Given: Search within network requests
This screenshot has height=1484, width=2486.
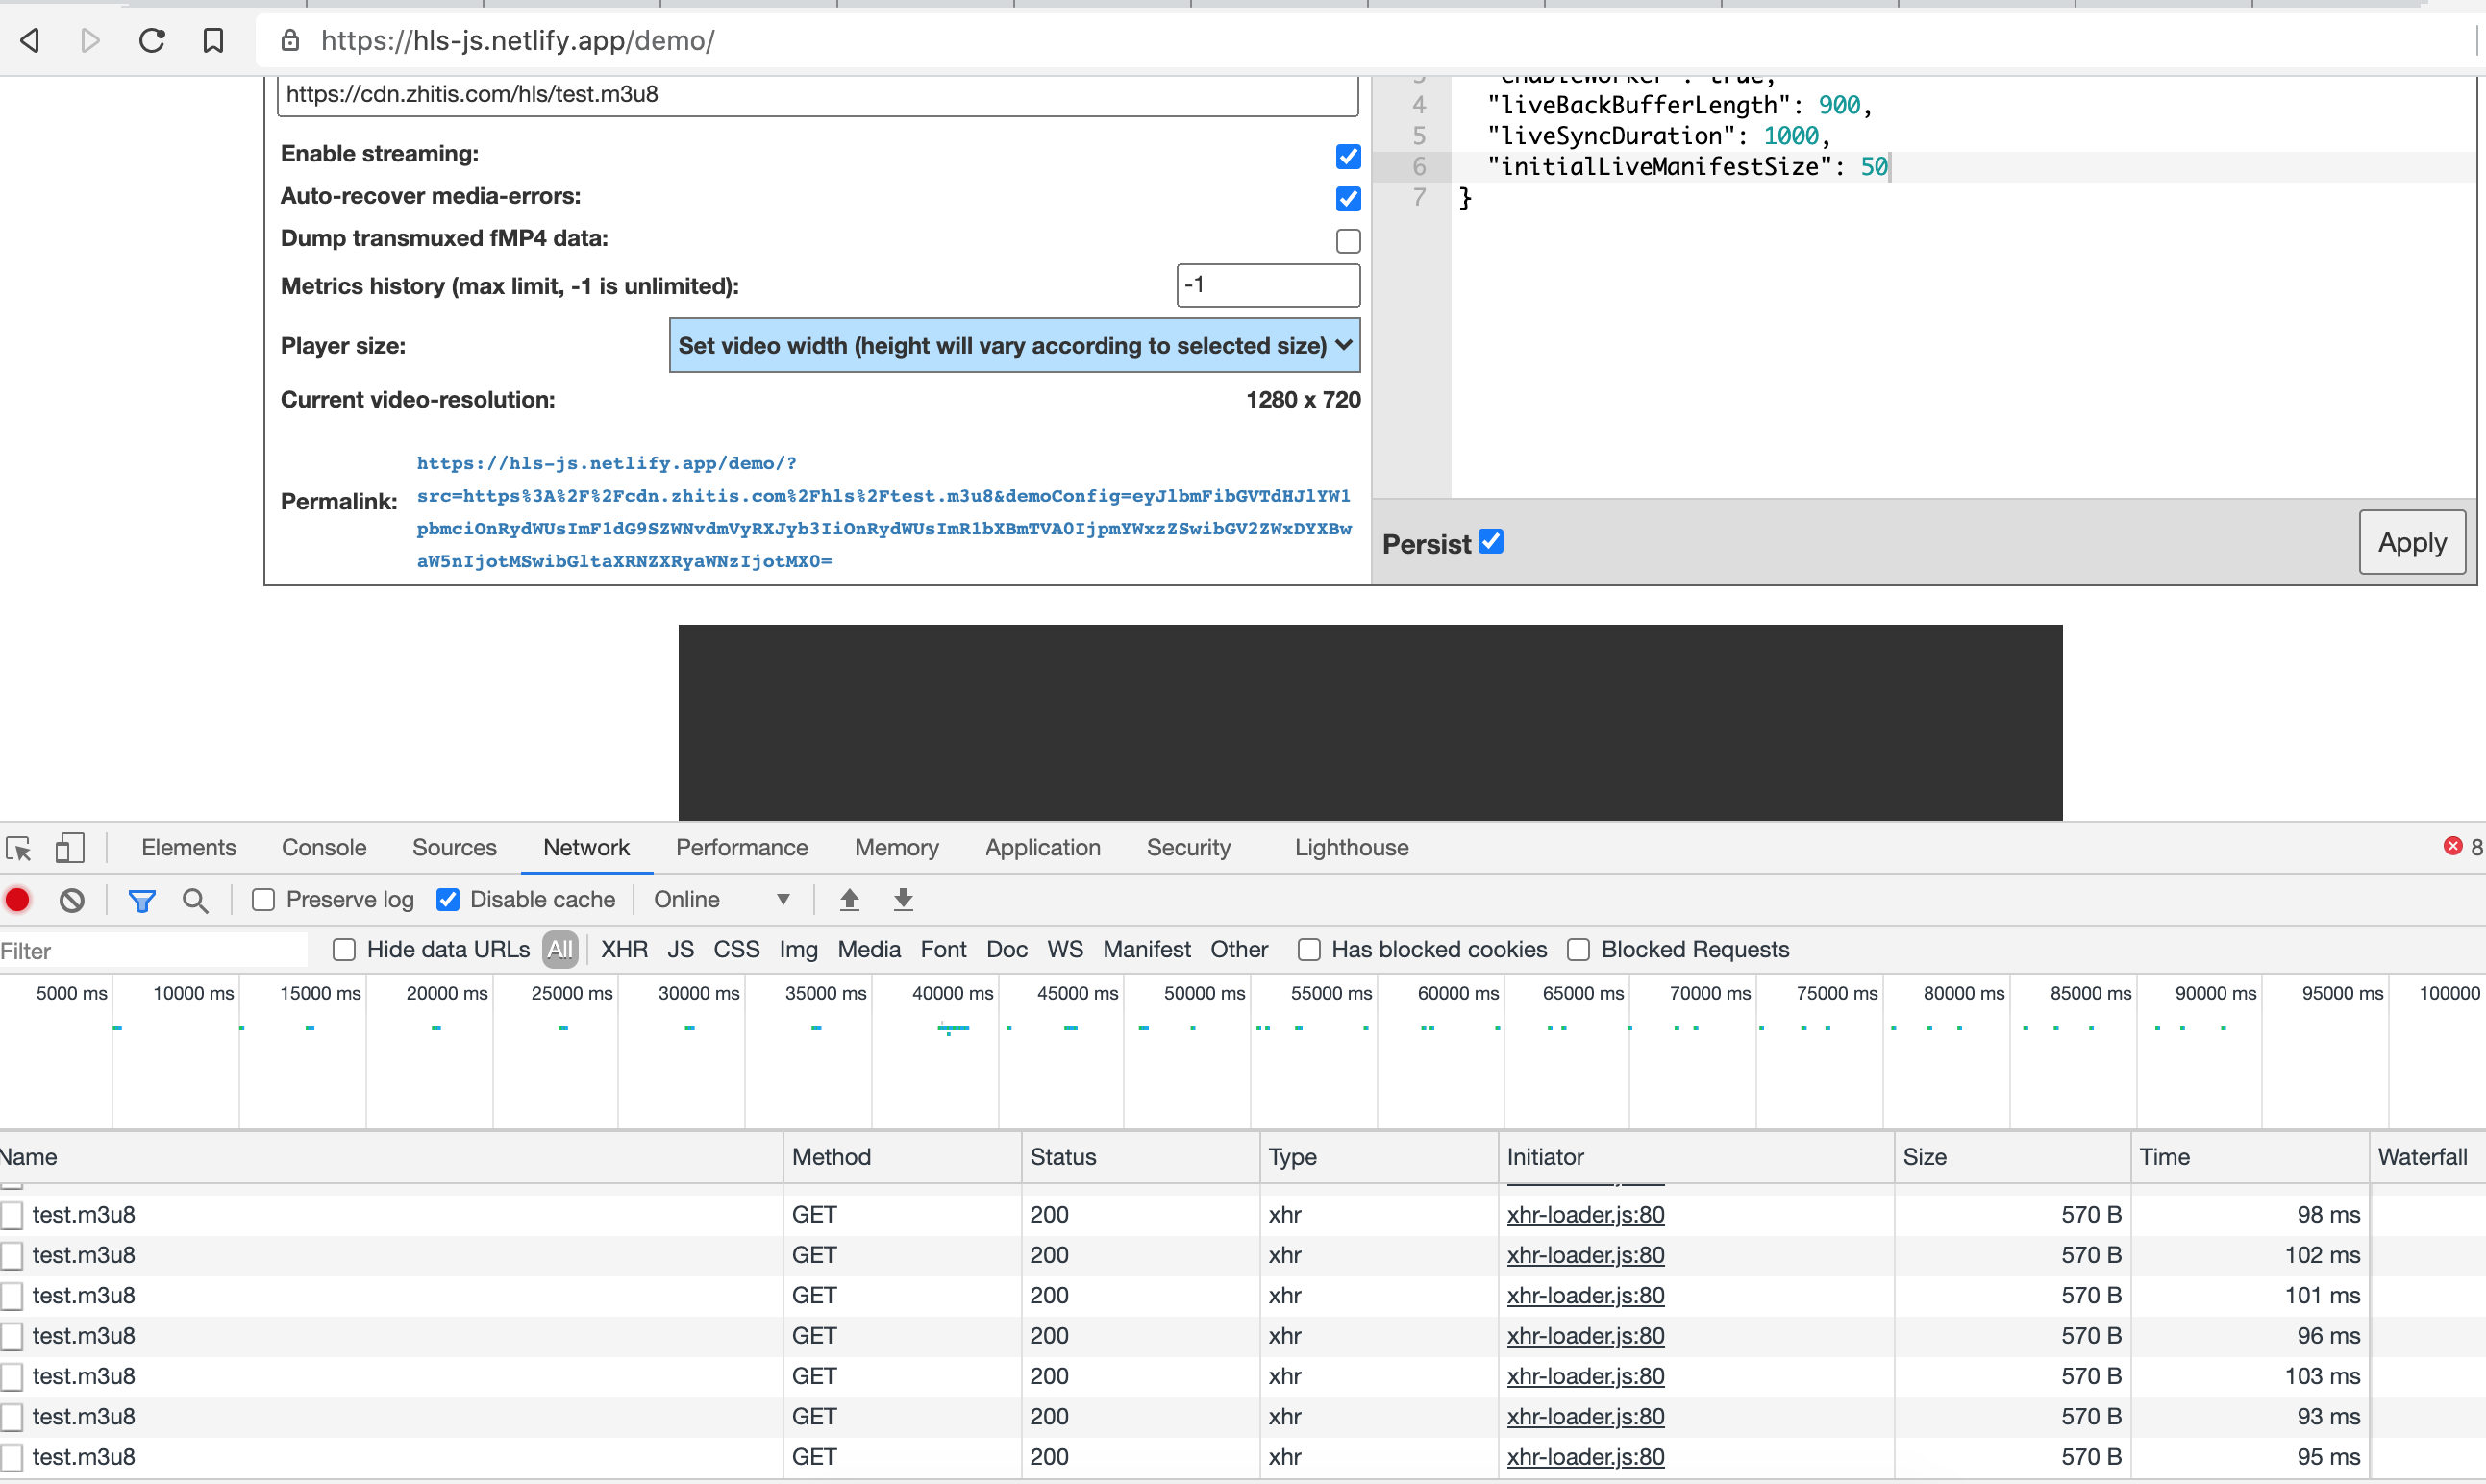Looking at the screenshot, I should click(196, 899).
